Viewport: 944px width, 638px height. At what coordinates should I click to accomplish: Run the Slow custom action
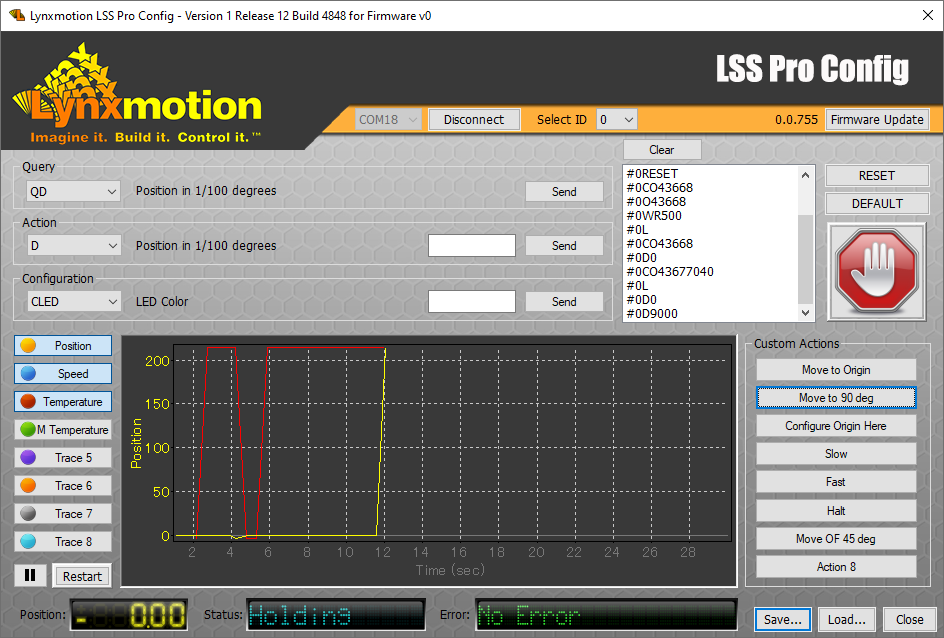(x=836, y=454)
